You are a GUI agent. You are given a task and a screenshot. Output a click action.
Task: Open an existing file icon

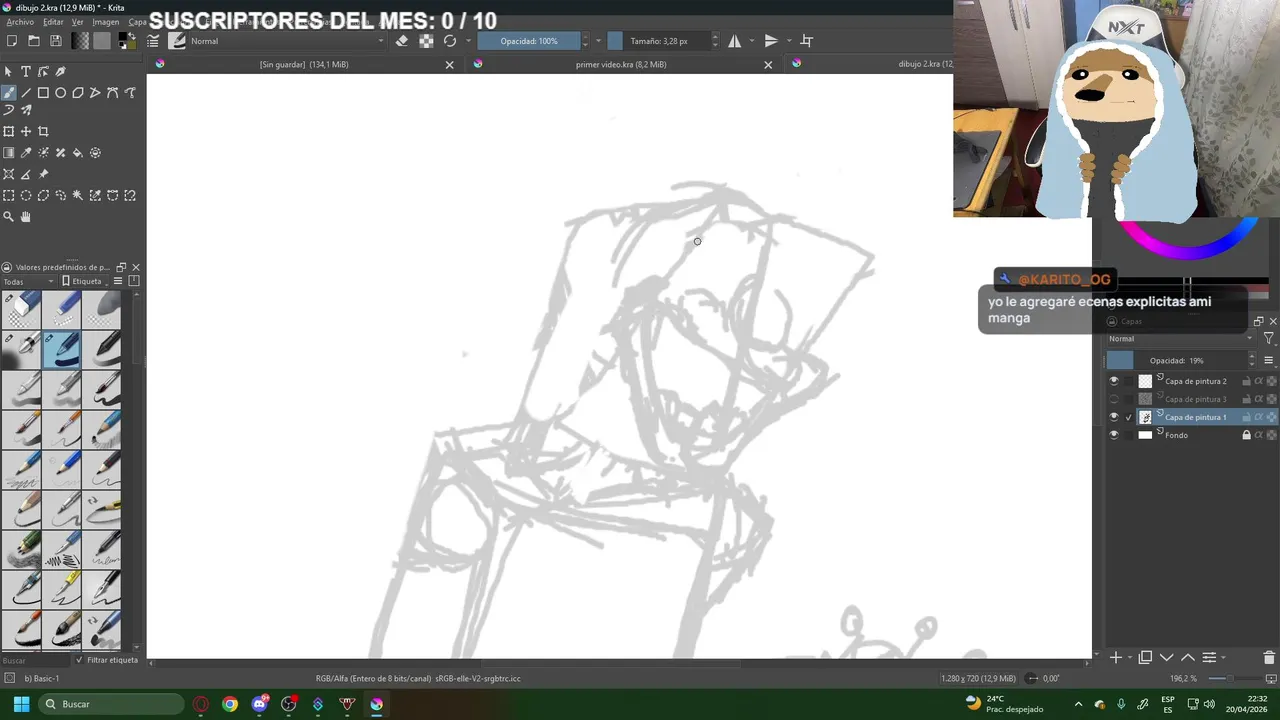tap(34, 41)
